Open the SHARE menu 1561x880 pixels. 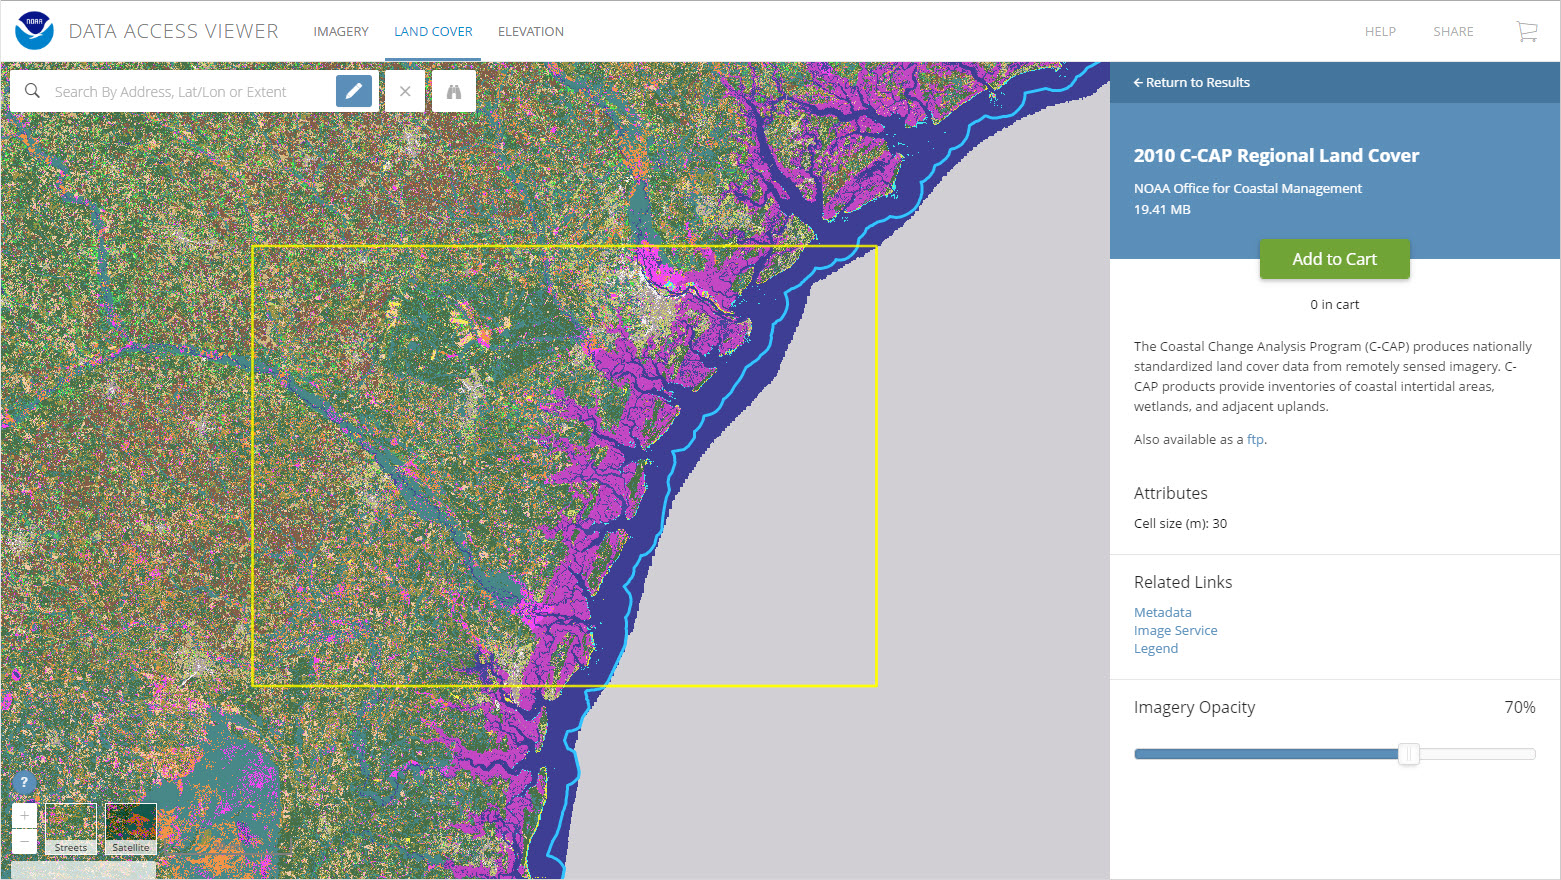click(1453, 31)
